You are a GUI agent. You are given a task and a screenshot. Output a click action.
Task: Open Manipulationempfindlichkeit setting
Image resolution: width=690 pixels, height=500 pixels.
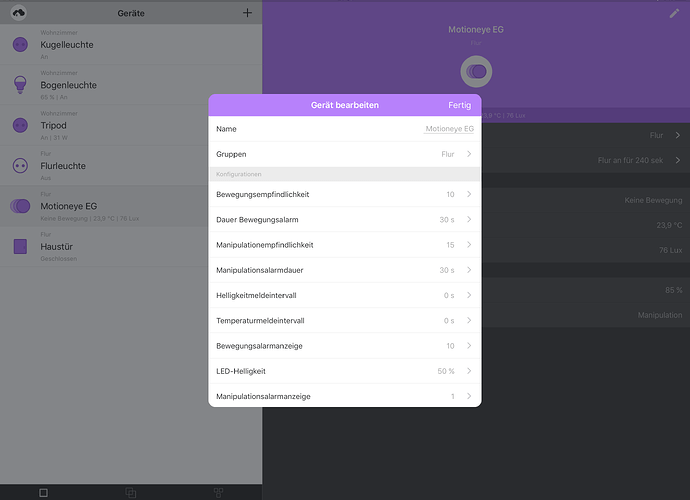(344, 245)
